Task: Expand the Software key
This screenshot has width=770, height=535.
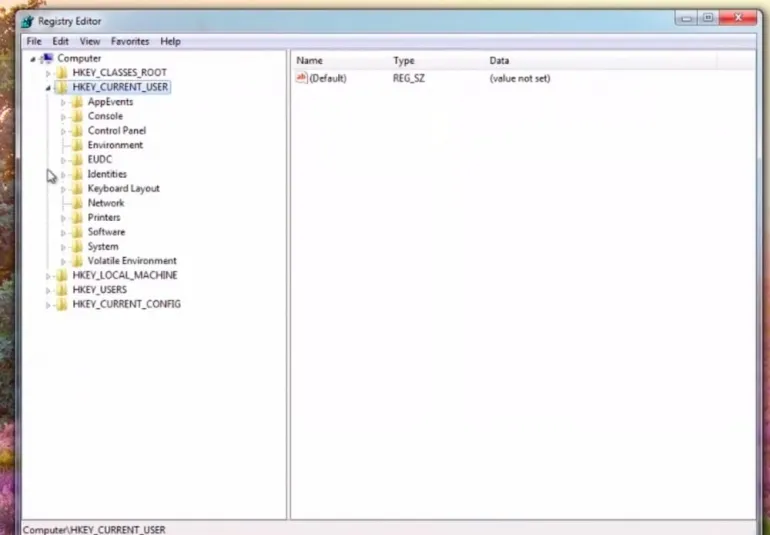Action: (x=63, y=233)
